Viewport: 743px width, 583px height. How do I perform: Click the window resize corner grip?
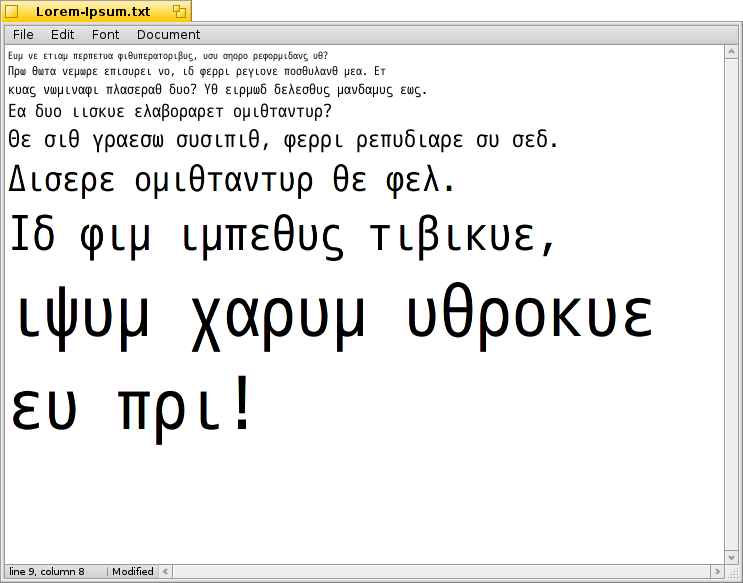732,572
